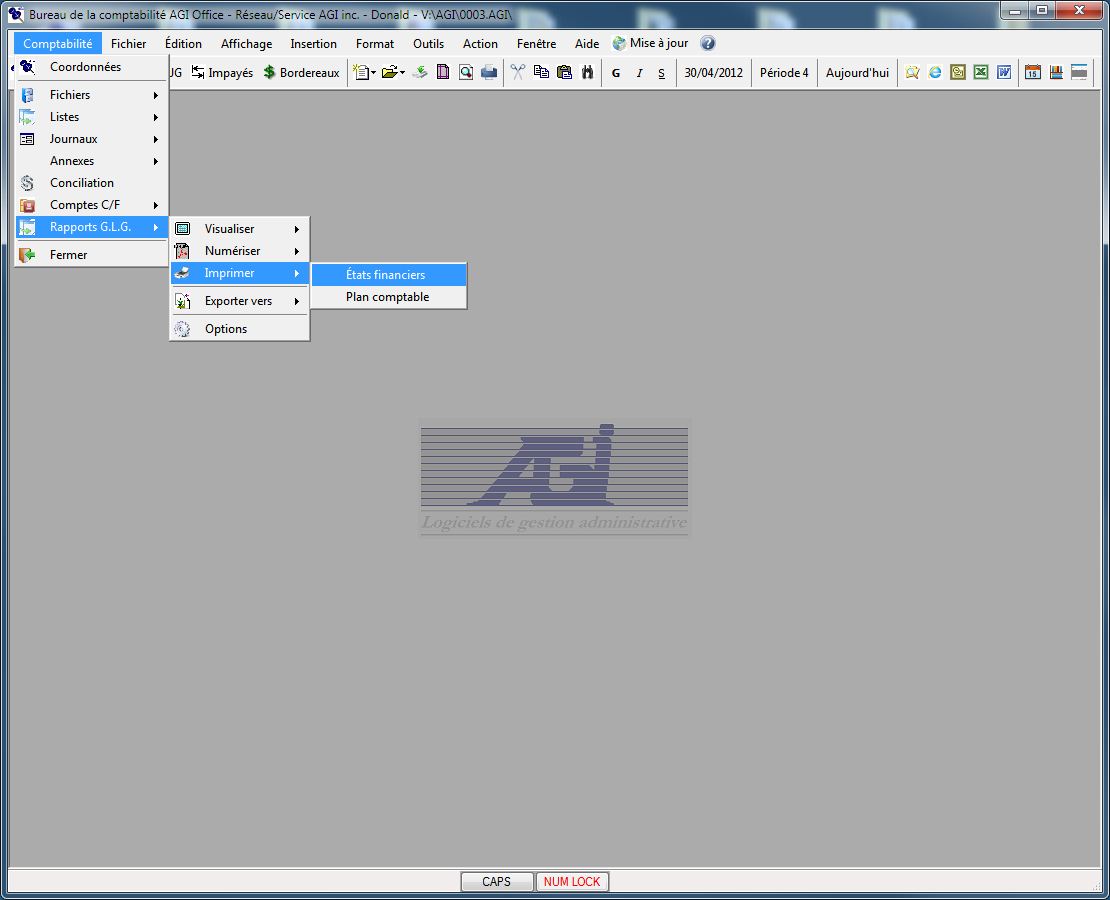
Task: Expand the Visualiser submenu
Action: click(x=239, y=229)
